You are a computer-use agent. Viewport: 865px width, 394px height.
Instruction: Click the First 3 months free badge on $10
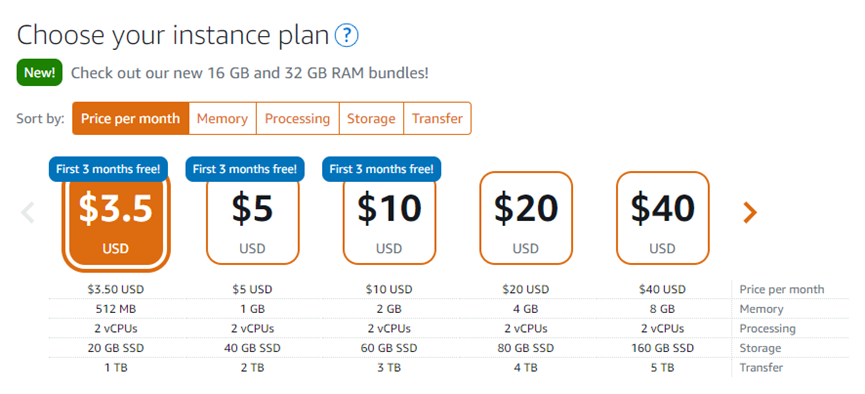click(x=382, y=169)
